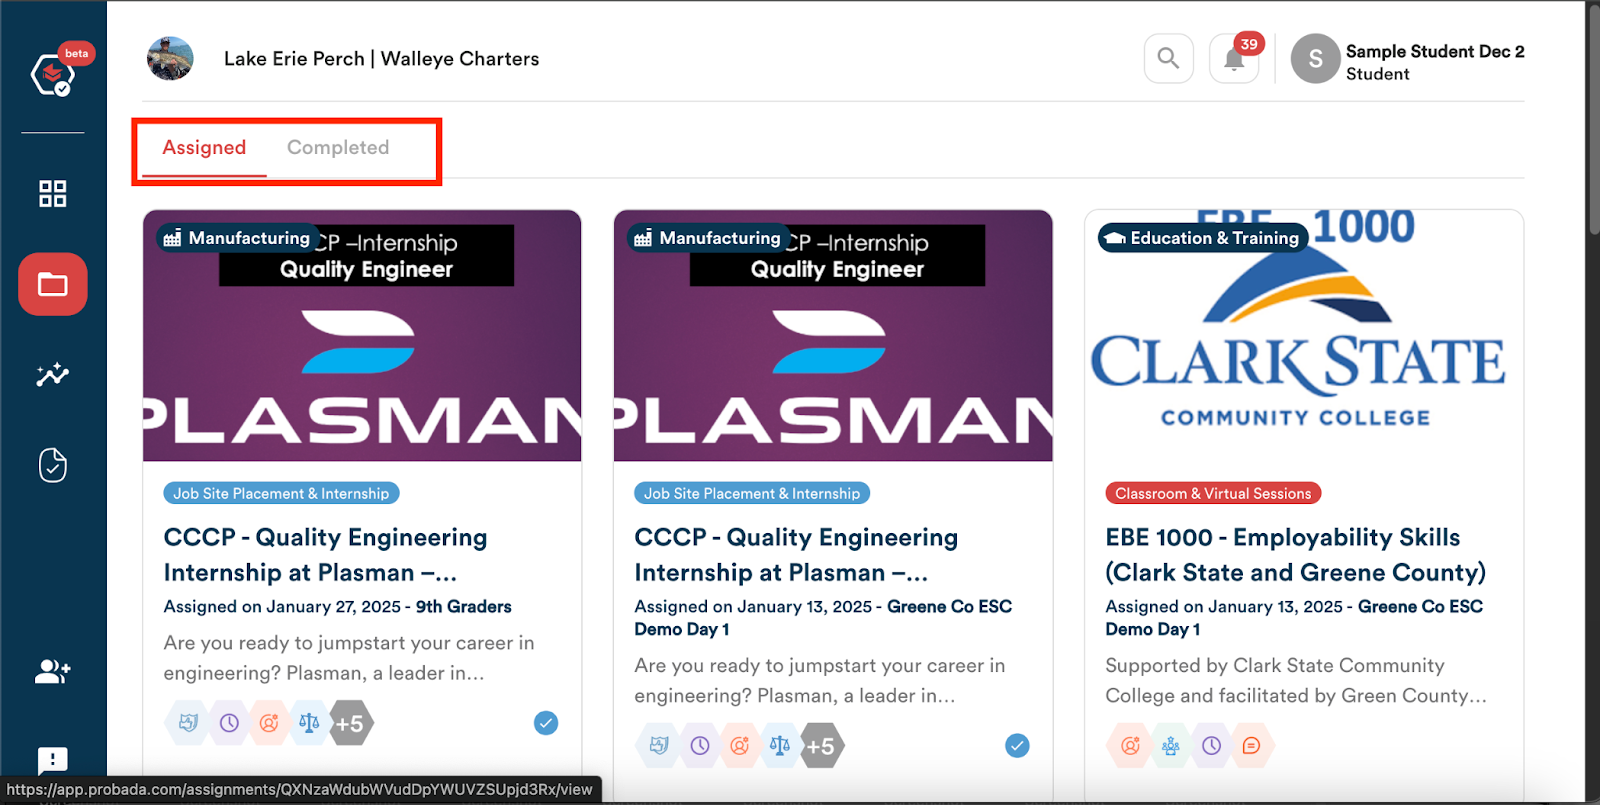
Task: Click the search magnifier icon
Action: point(1168,59)
